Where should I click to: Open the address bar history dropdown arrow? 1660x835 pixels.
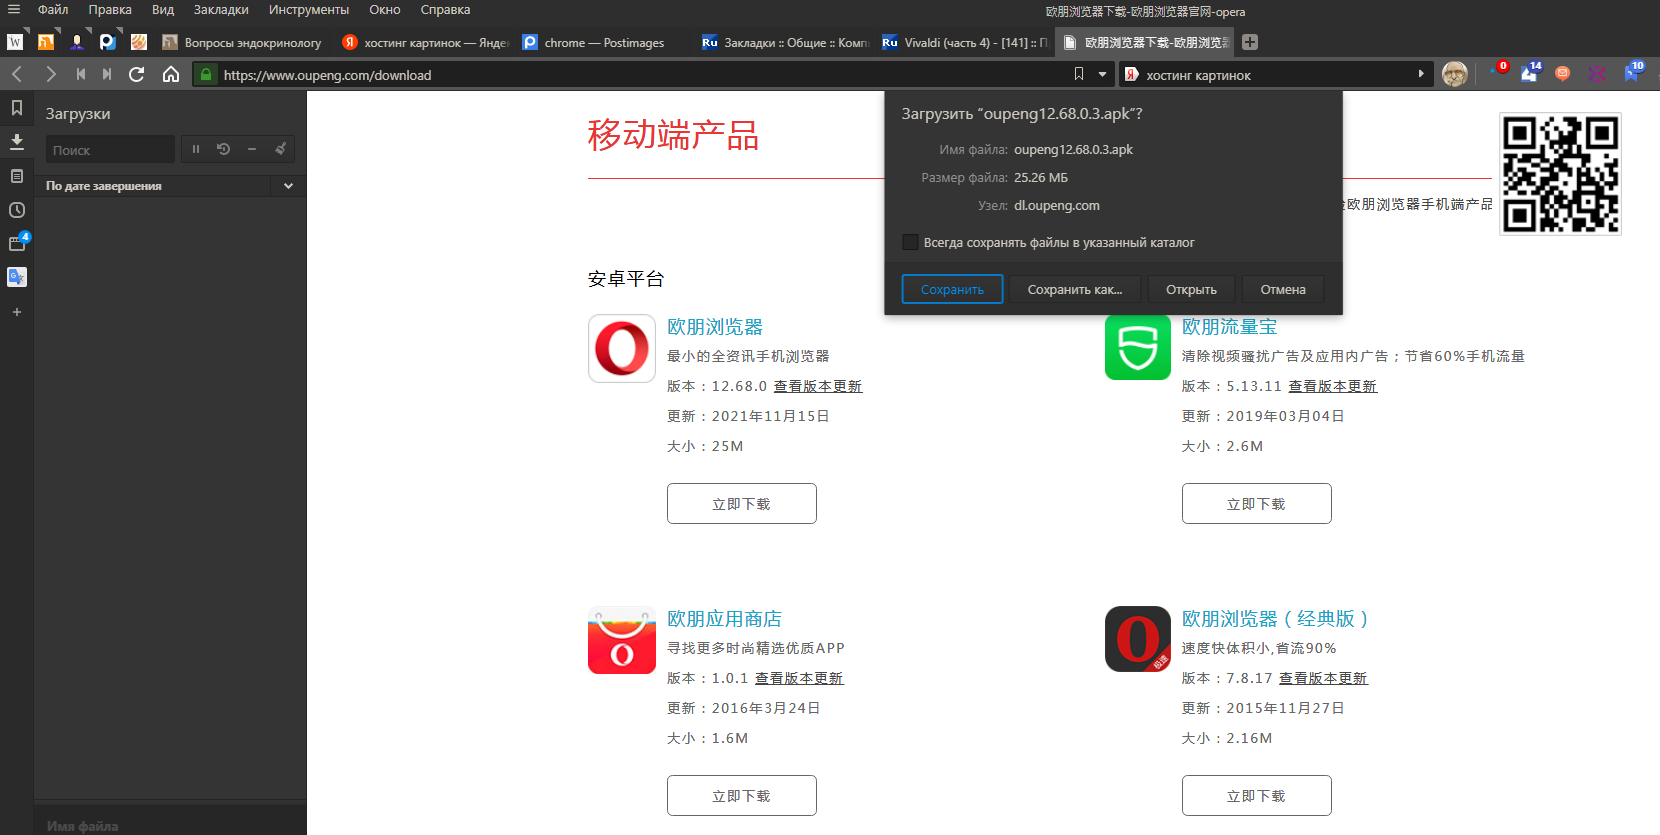coord(1103,74)
